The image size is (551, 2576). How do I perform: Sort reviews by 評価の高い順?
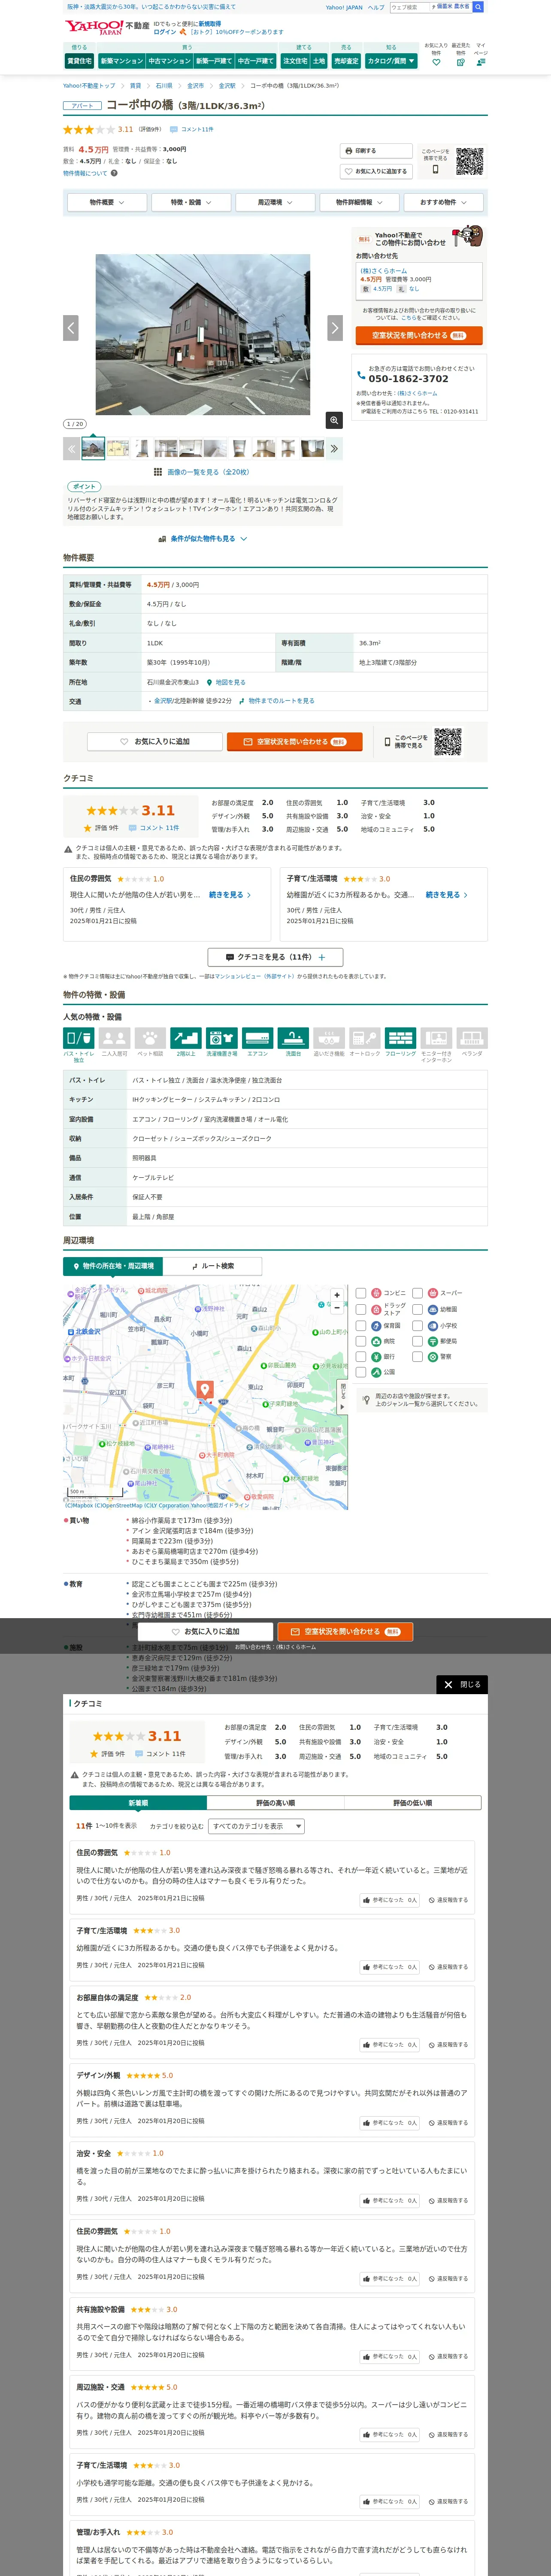tap(275, 1803)
